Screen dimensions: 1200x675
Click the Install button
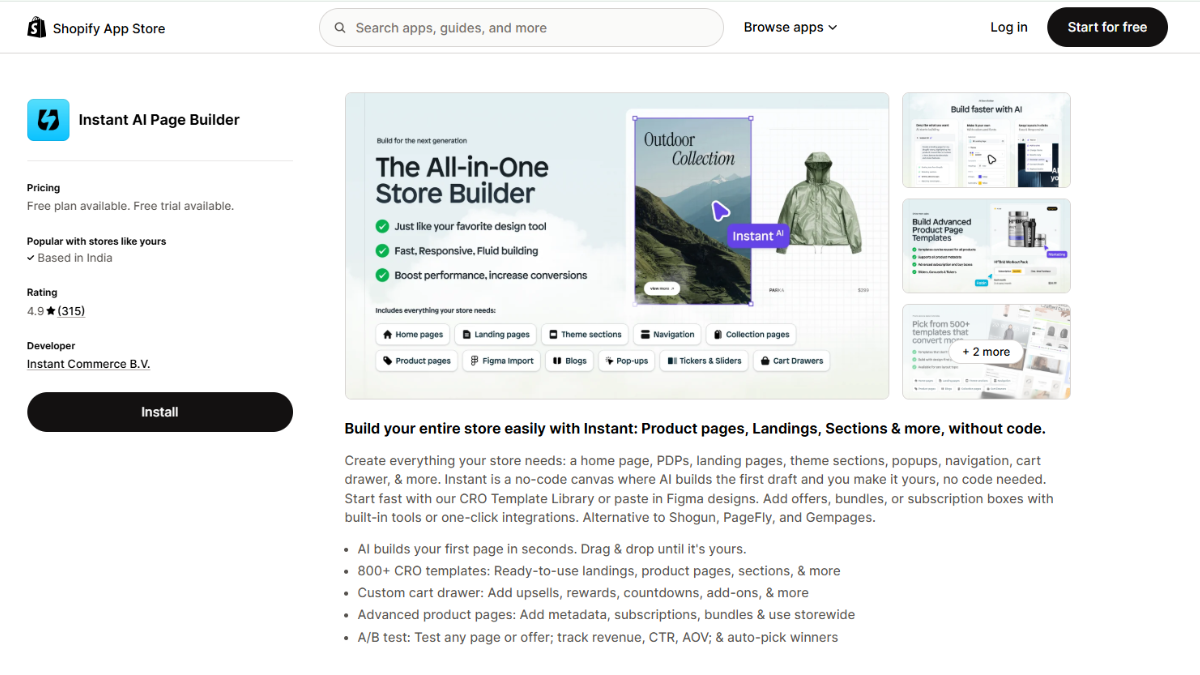pyautogui.click(x=160, y=412)
